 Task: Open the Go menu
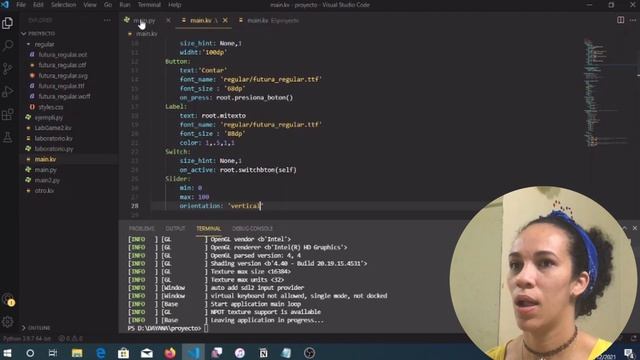(x=108, y=5)
